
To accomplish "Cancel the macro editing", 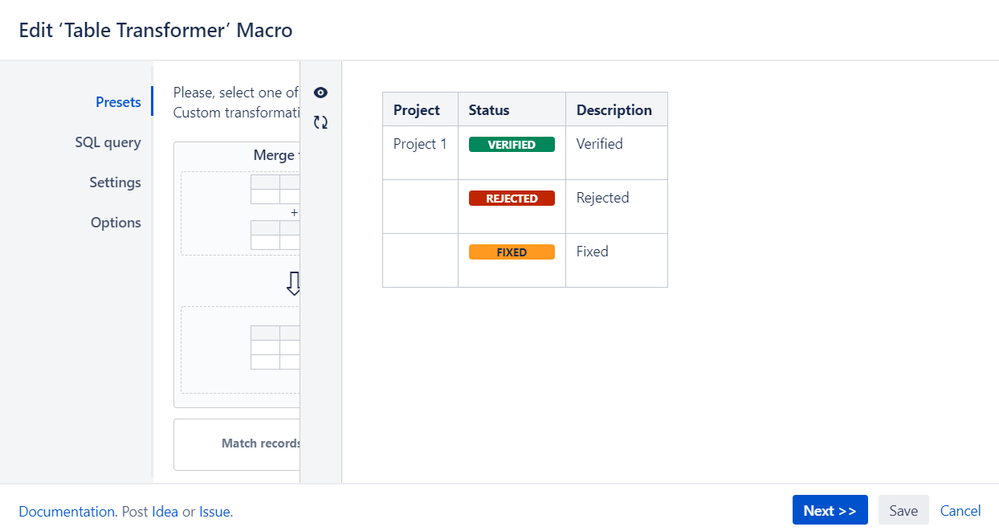I will (960, 510).
